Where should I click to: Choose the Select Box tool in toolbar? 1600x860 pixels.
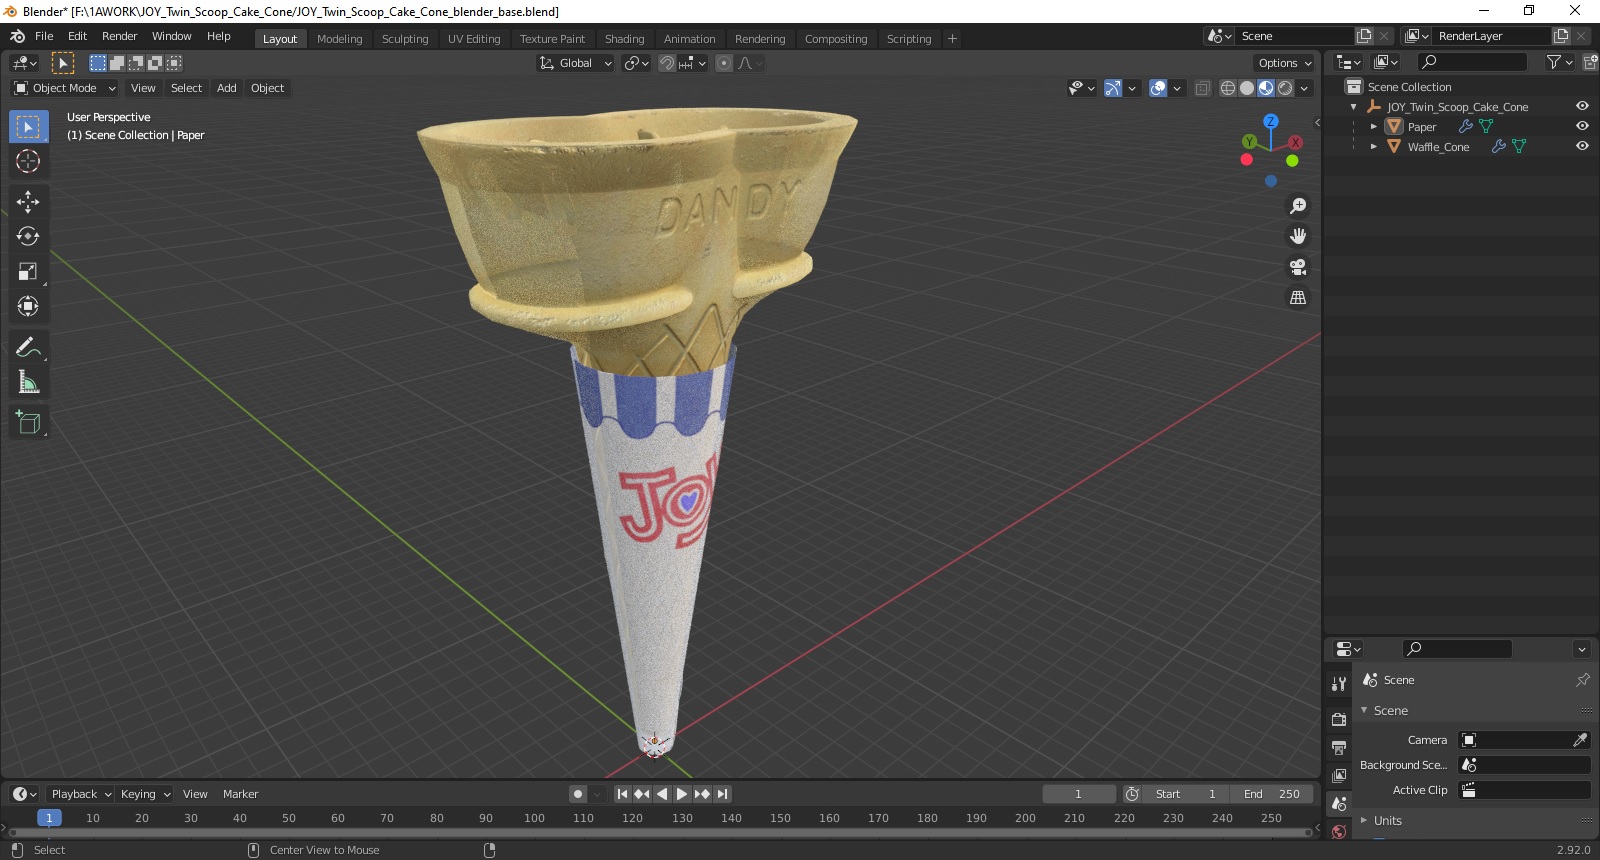point(28,127)
